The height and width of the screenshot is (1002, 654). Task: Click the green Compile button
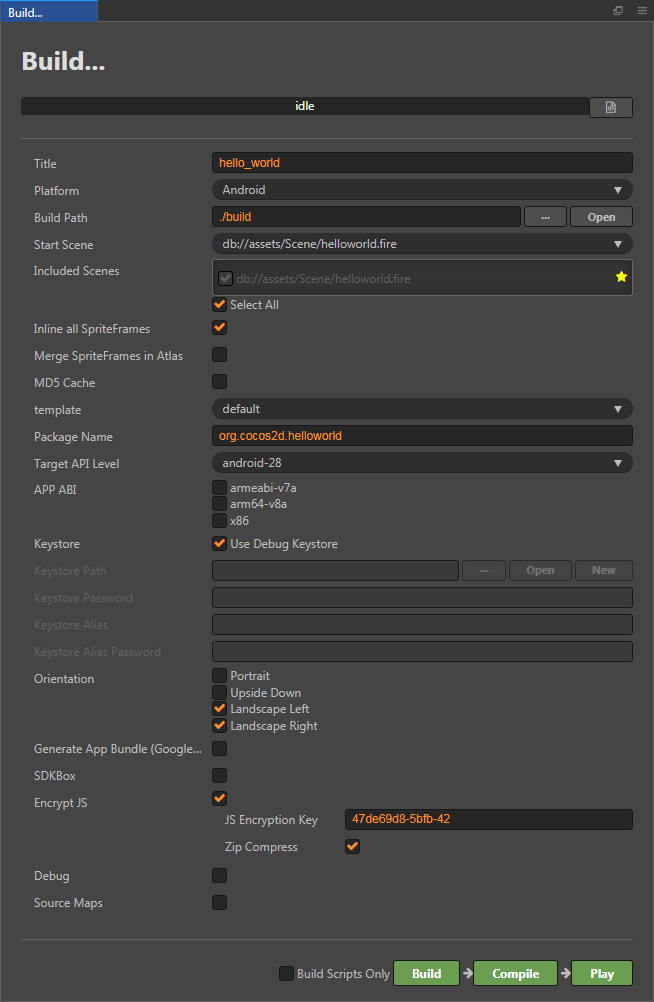coord(515,973)
